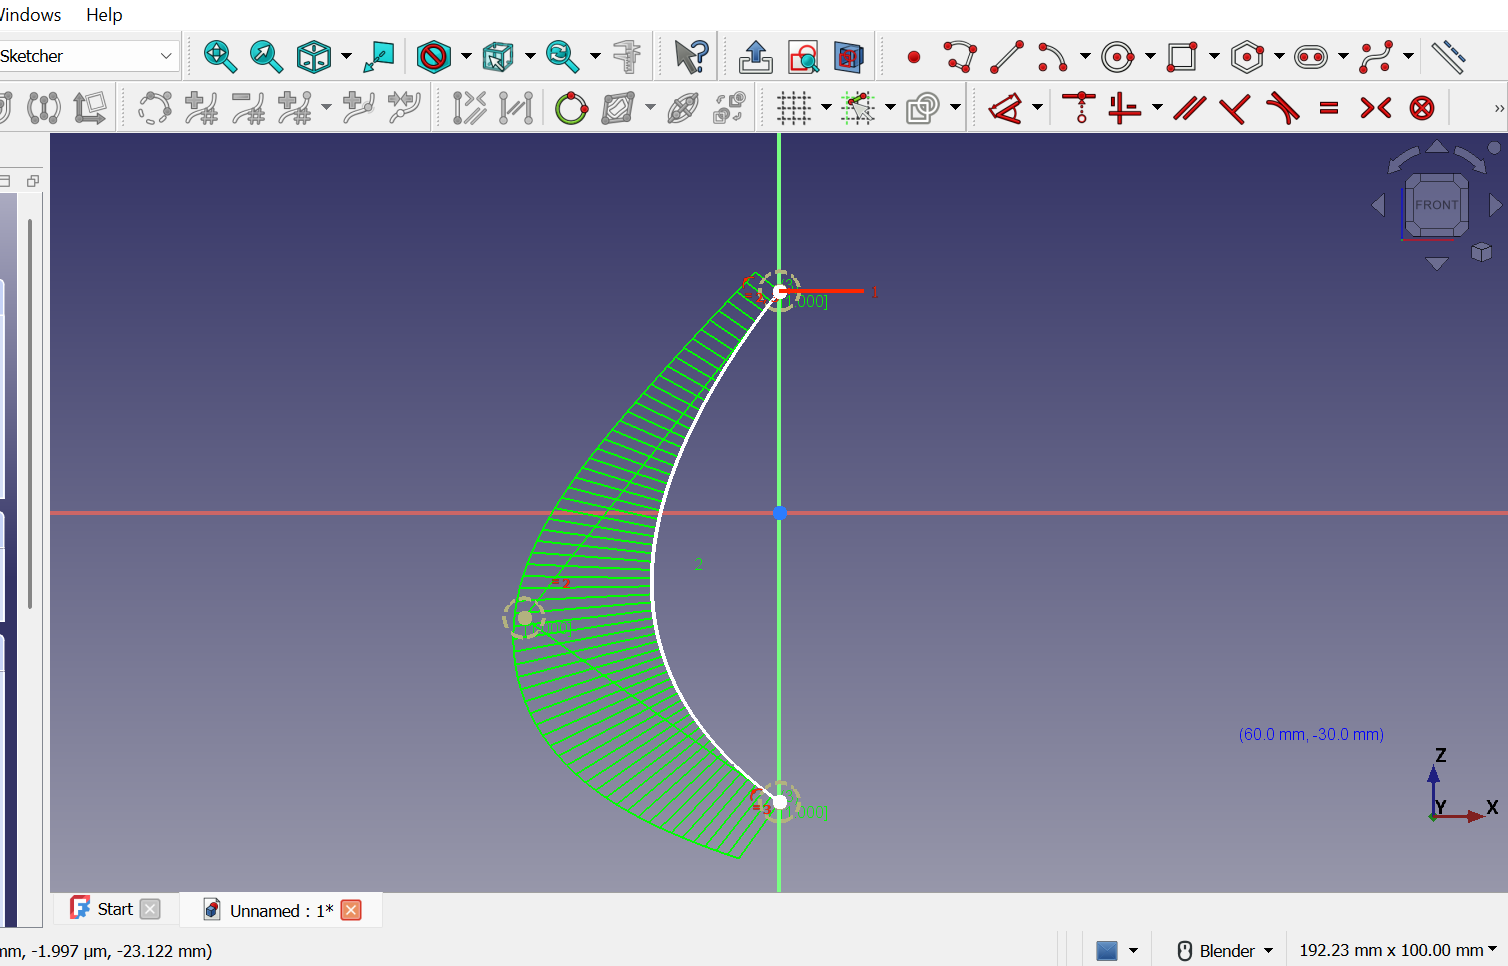Select the Slot tool

1311,56
